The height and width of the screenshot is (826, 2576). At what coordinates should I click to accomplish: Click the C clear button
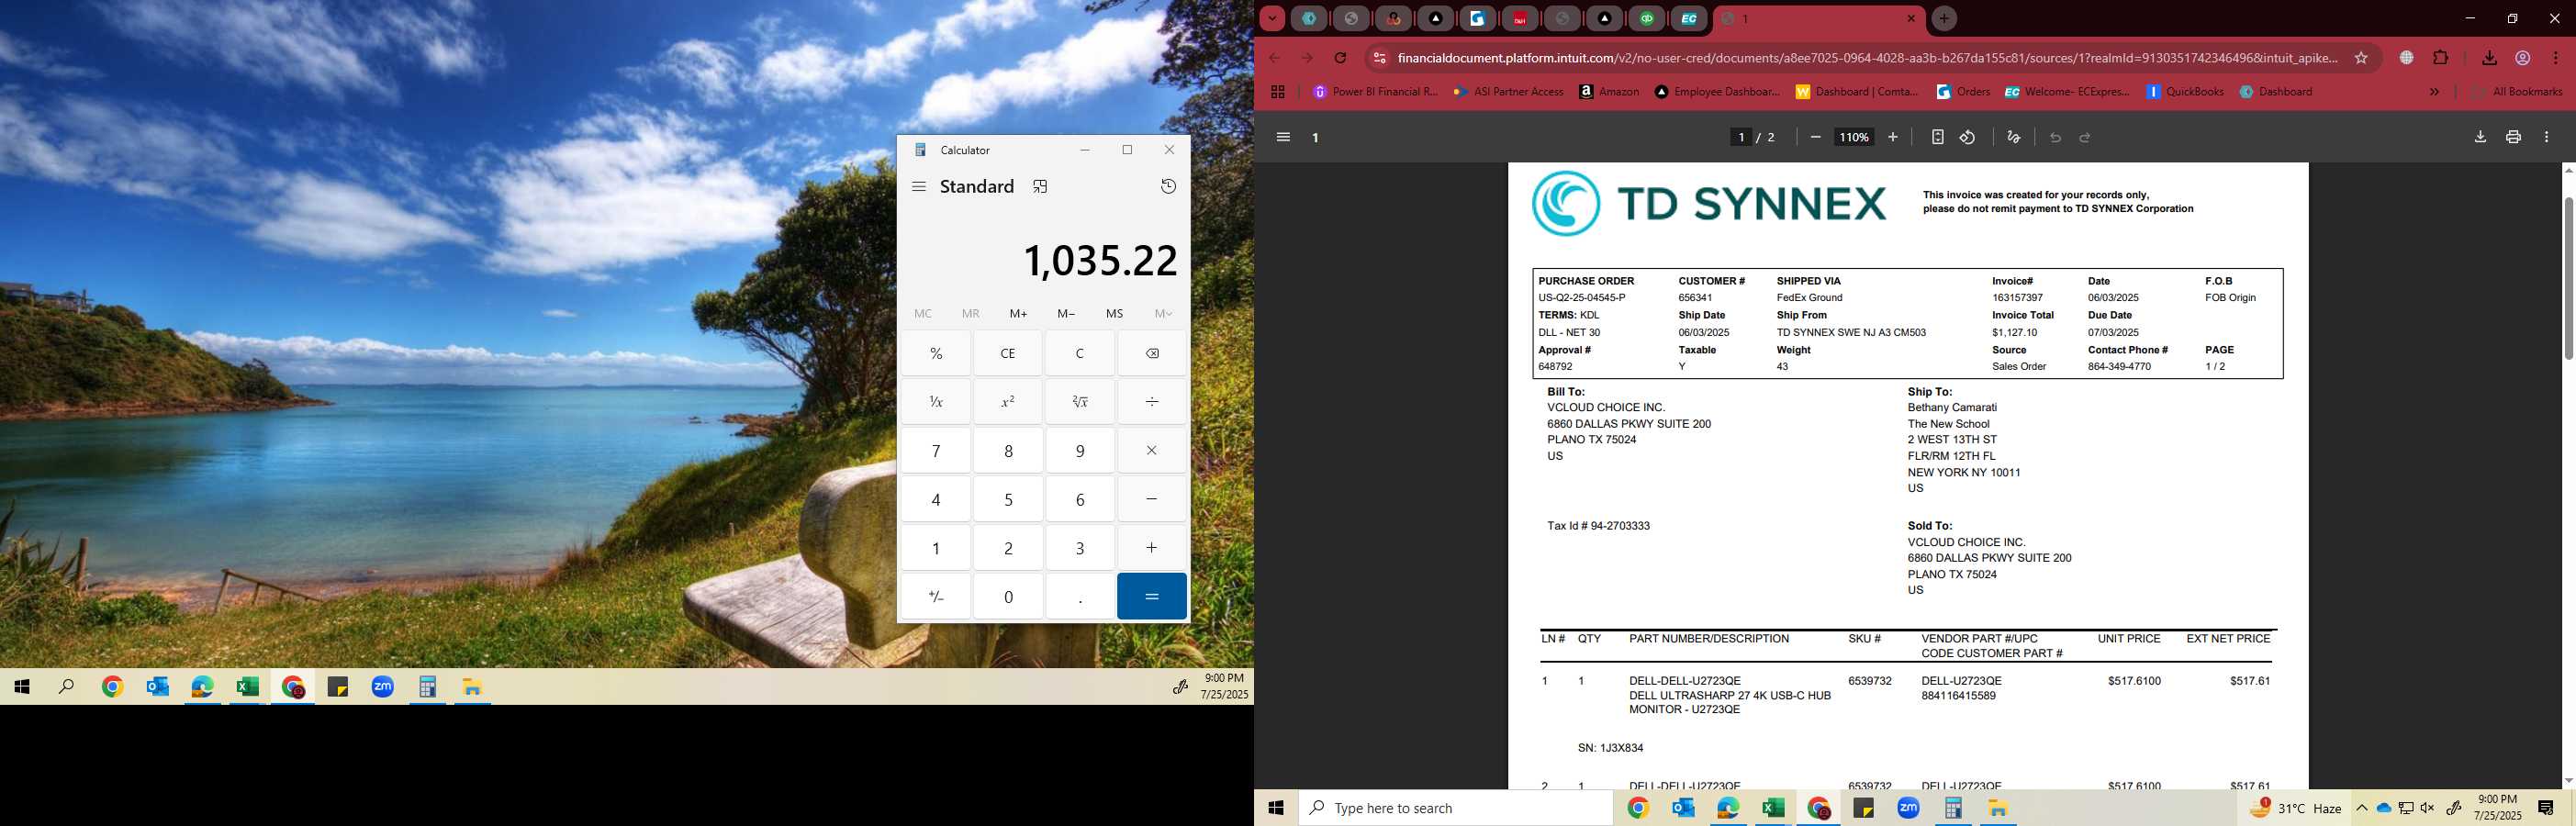[x=1080, y=353]
